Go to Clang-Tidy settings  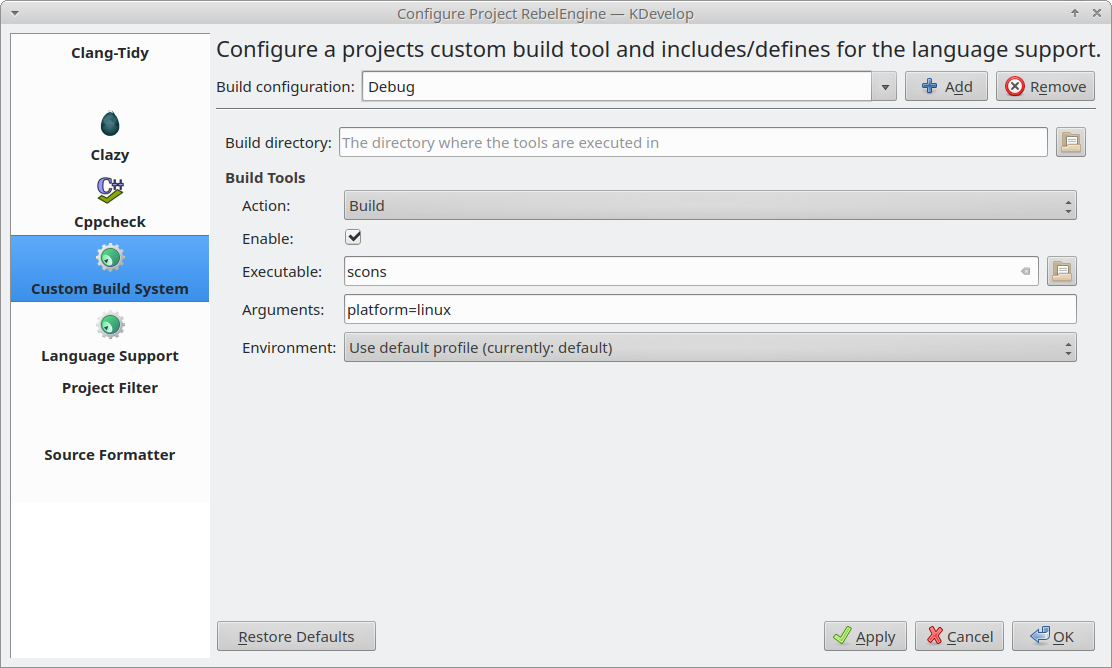coord(110,53)
